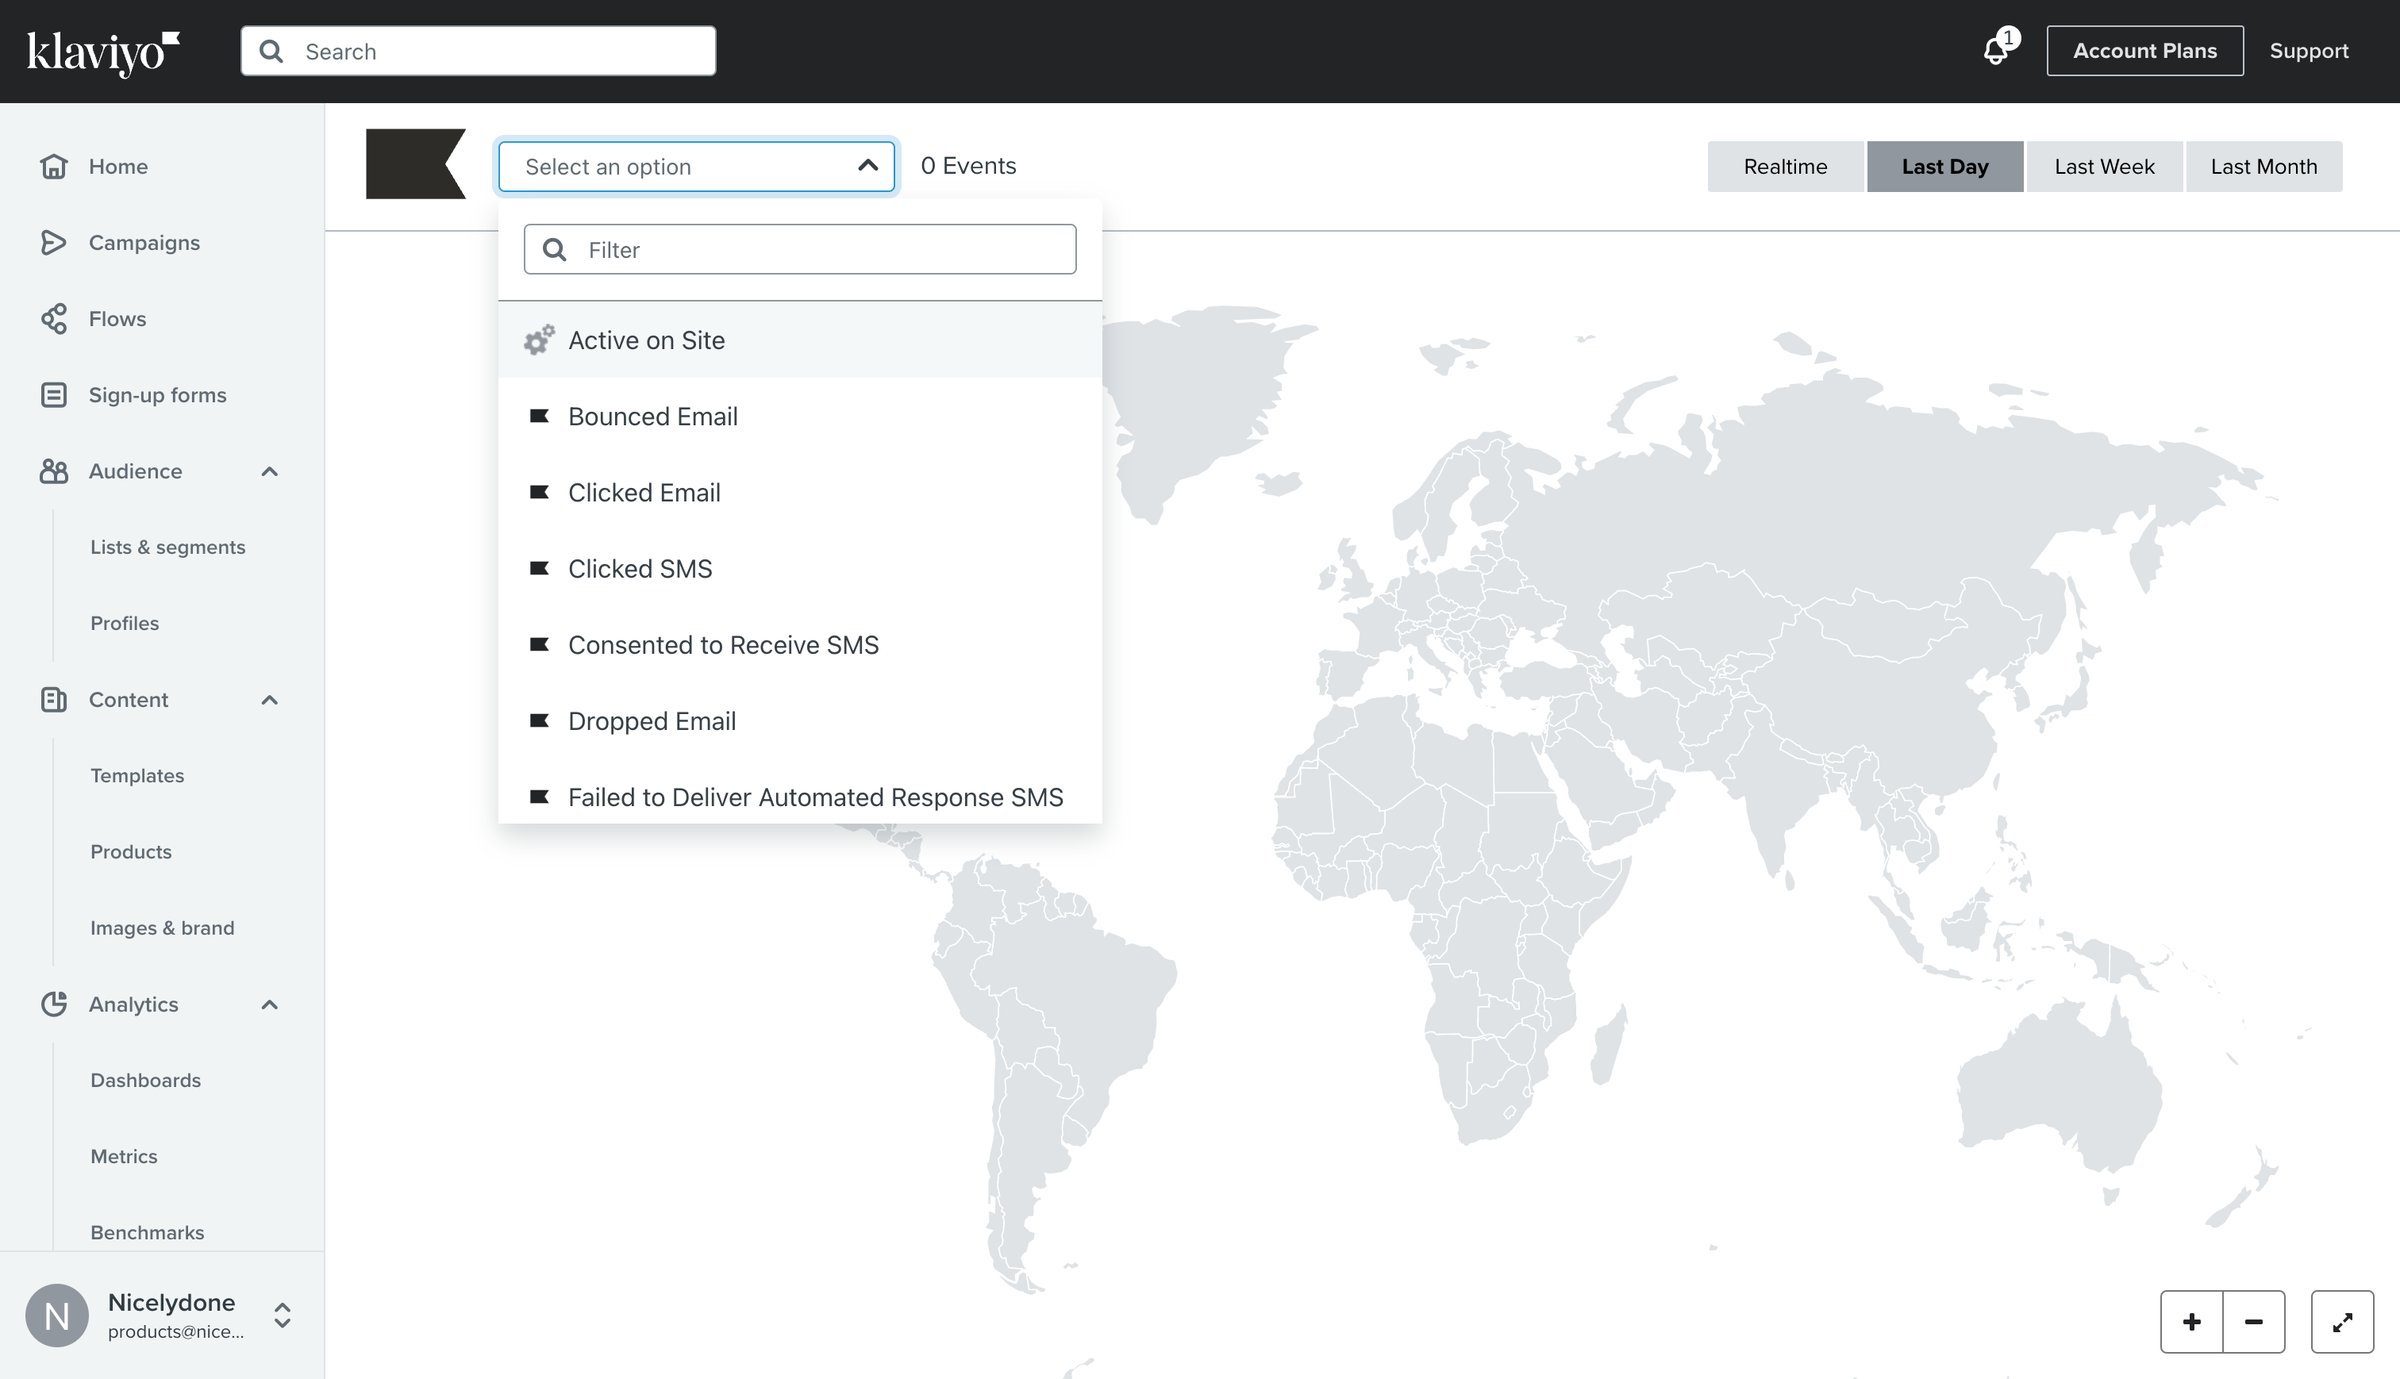Click the Analytics pie chart icon

tap(54, 1003)
